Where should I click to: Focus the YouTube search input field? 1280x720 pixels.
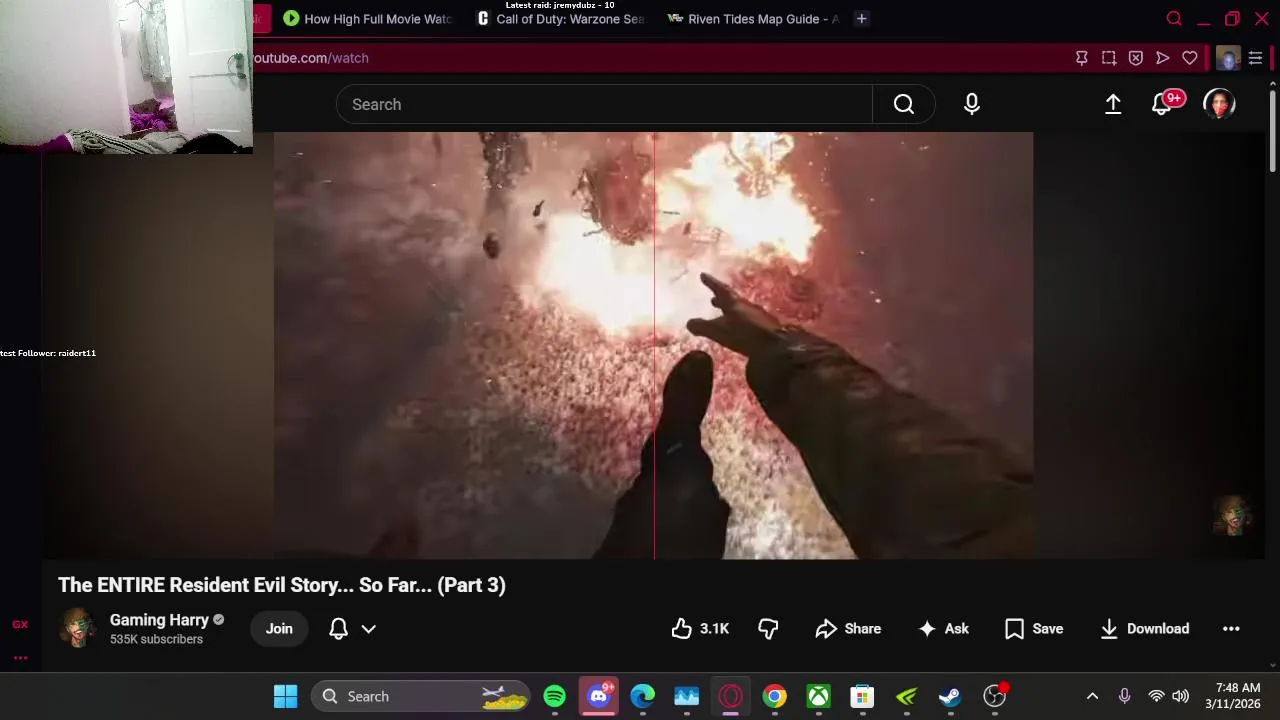coord(604,104)
